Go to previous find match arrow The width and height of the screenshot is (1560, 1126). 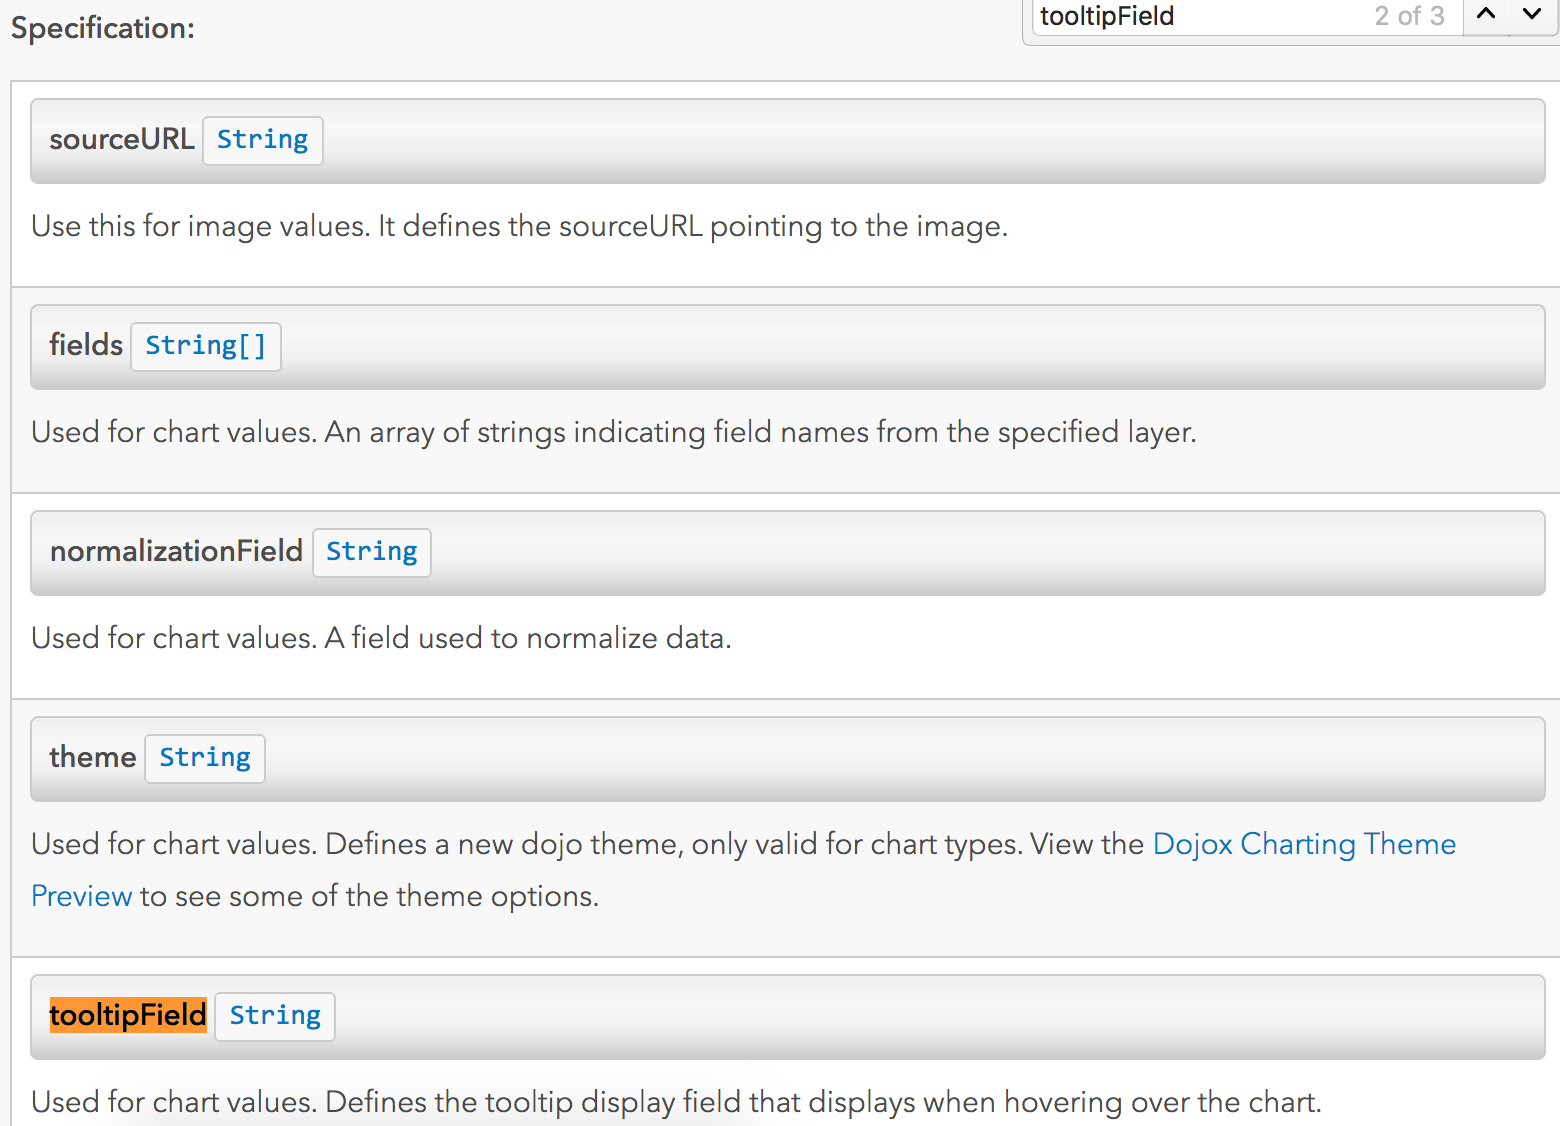(x=1486, y=15)
